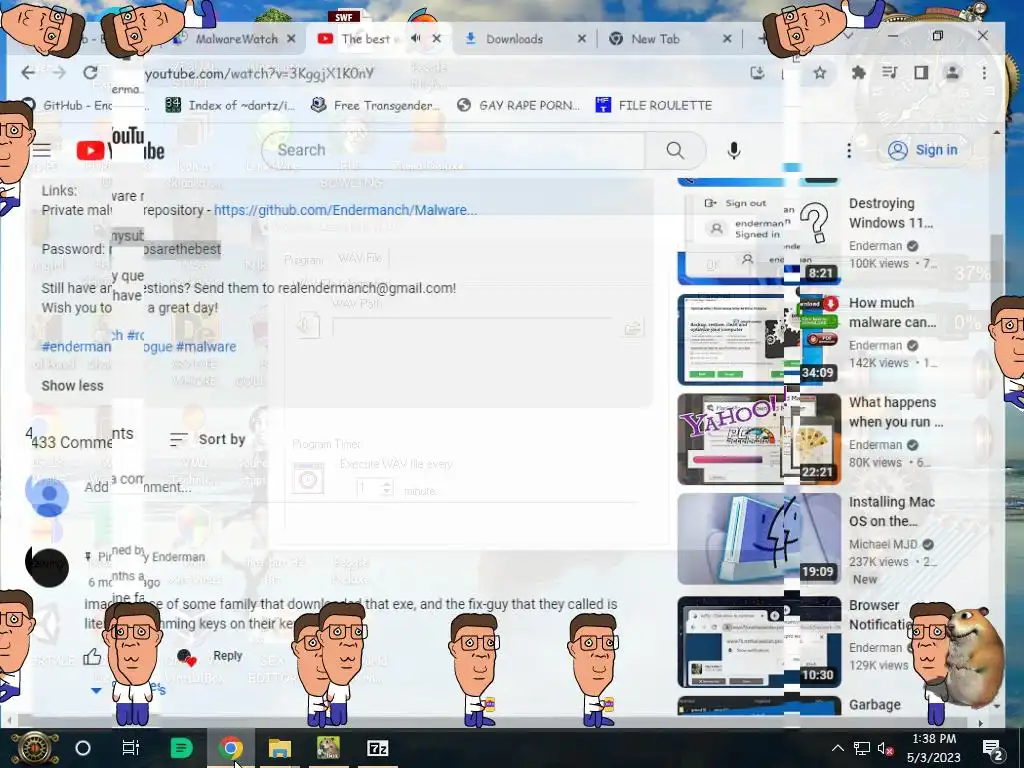The image size is (1024, 768).
Task: Go back using the browser back arrow
Action: pyautogui.click(x=28, y=72)
